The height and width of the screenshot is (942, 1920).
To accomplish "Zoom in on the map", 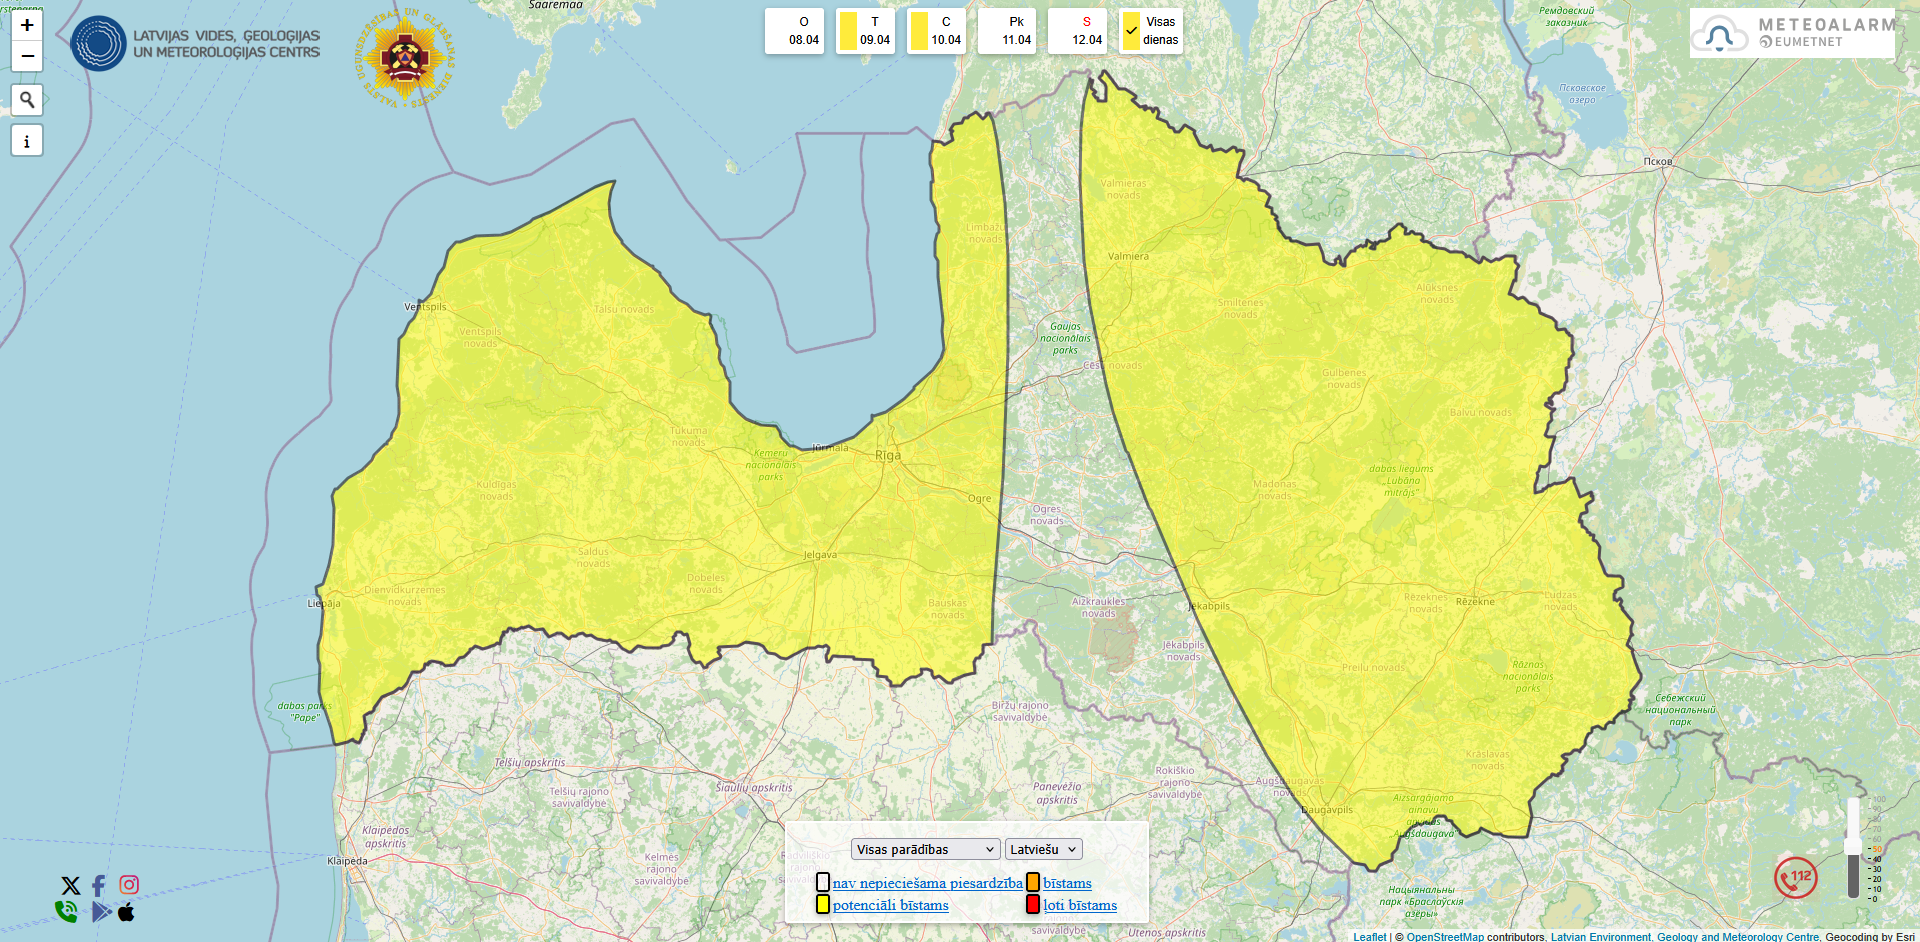I will click(x=27, y=25).
